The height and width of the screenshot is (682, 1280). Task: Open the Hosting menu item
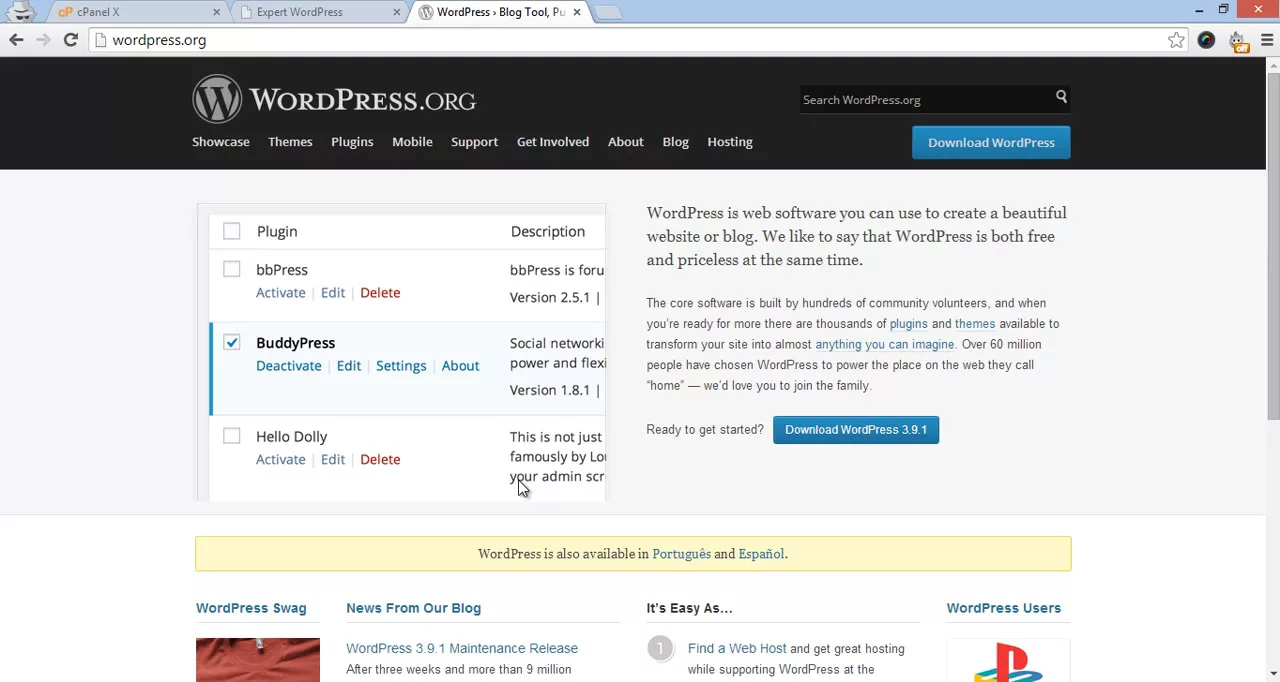730,142
